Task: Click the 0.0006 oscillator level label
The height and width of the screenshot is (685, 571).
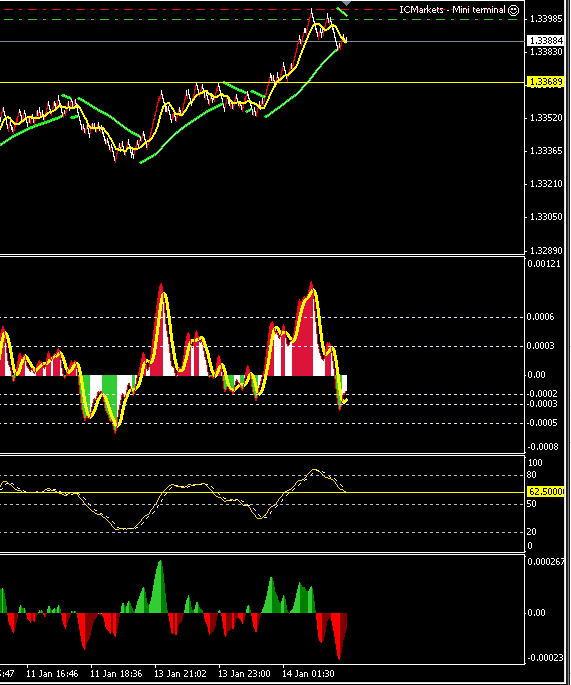Action: (x=540, y=317)
